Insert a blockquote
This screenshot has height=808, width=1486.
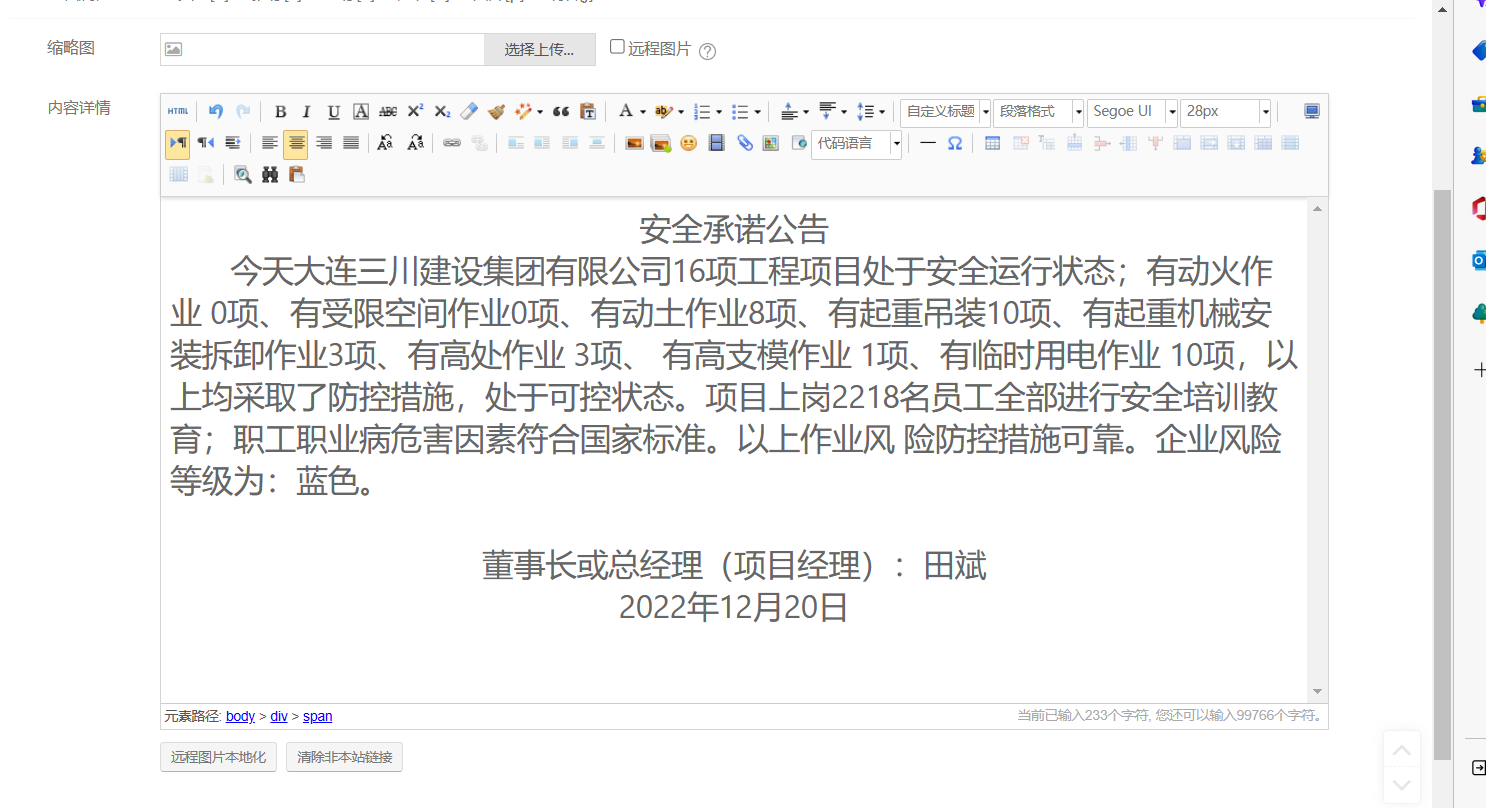(561, 112)
